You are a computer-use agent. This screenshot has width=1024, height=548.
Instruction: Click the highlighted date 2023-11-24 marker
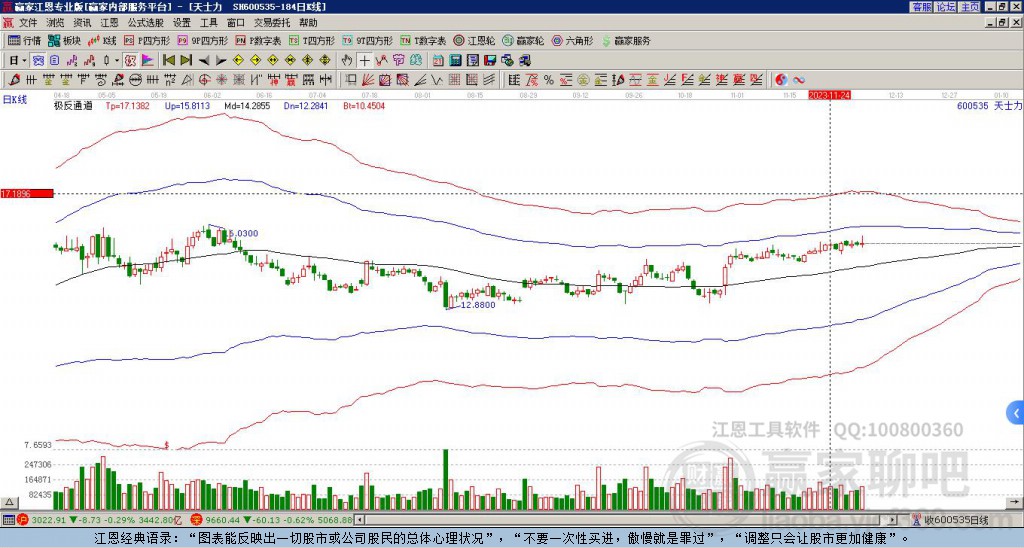coord(829,95)
